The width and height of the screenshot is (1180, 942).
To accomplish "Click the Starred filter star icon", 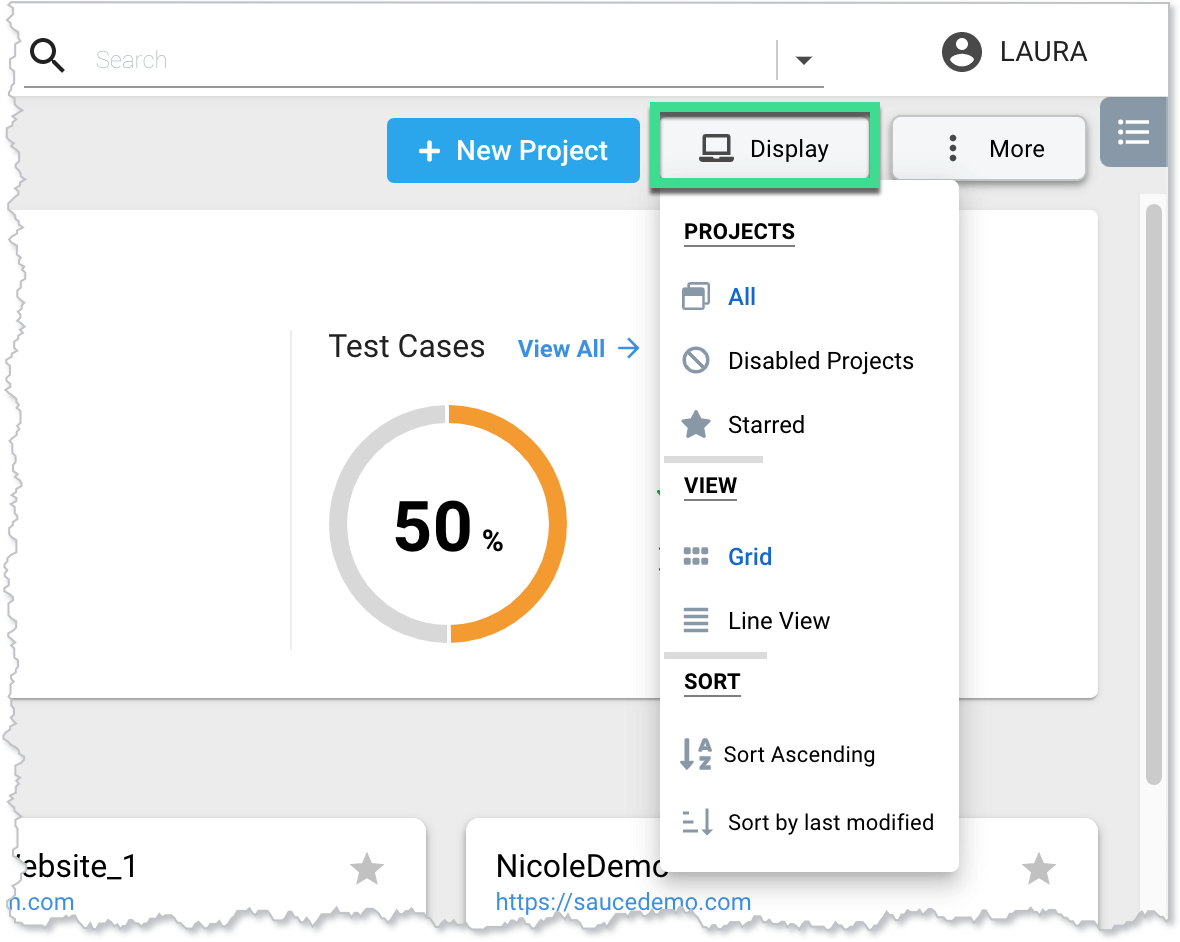I will [x=696, y=425].
